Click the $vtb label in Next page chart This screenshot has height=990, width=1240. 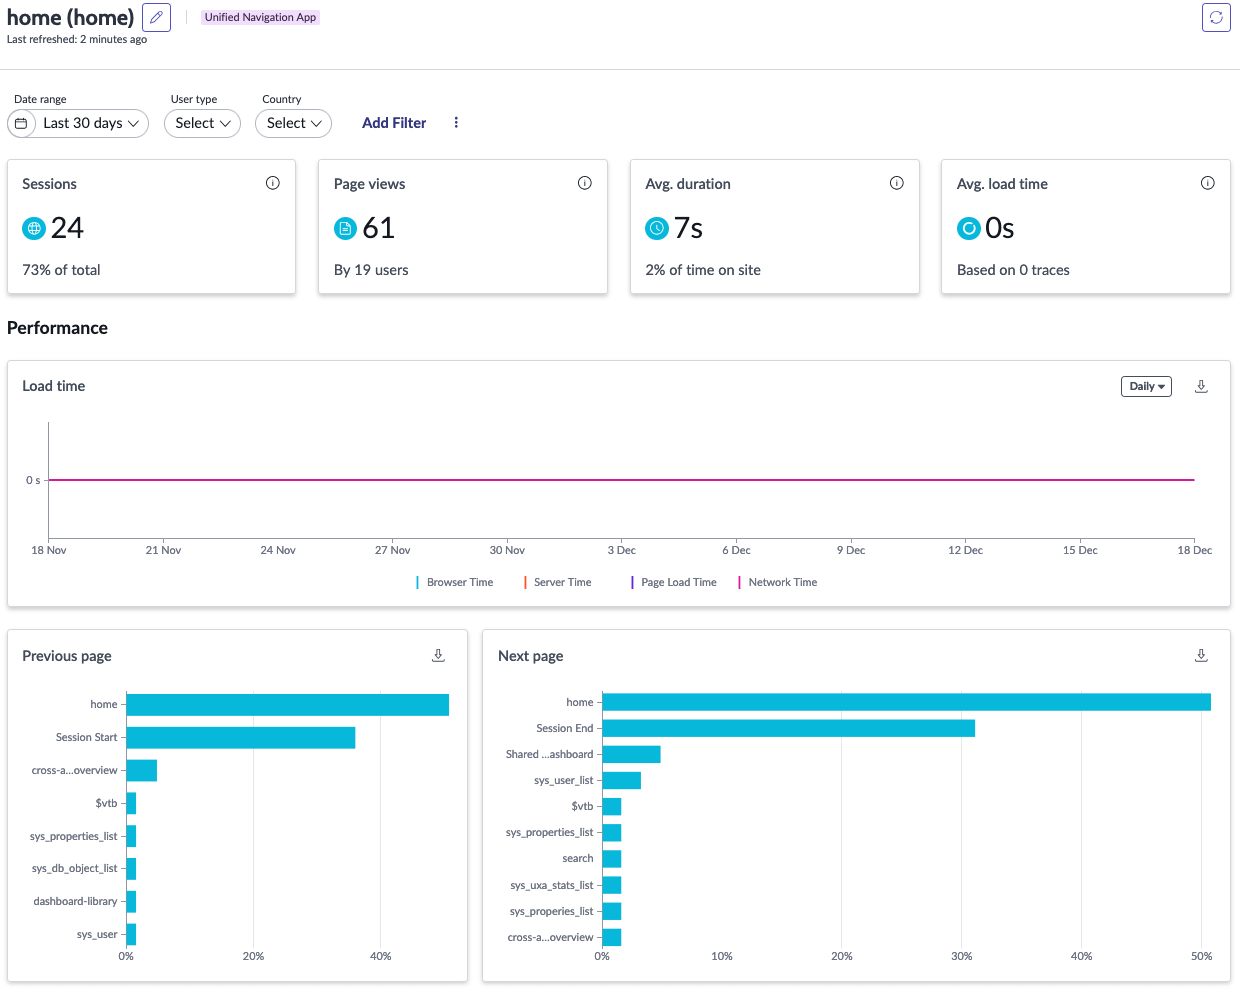click(582, 806)
